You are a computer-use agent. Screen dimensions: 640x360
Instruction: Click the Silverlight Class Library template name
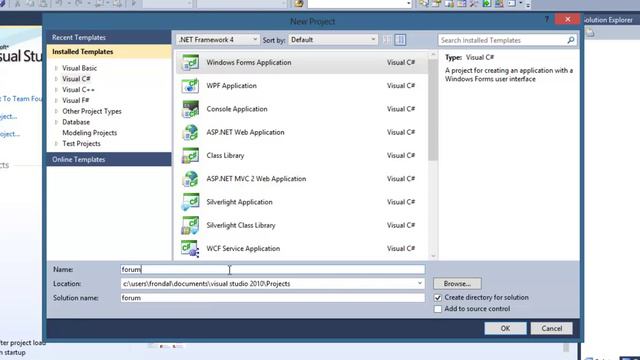tap(241, 225)
